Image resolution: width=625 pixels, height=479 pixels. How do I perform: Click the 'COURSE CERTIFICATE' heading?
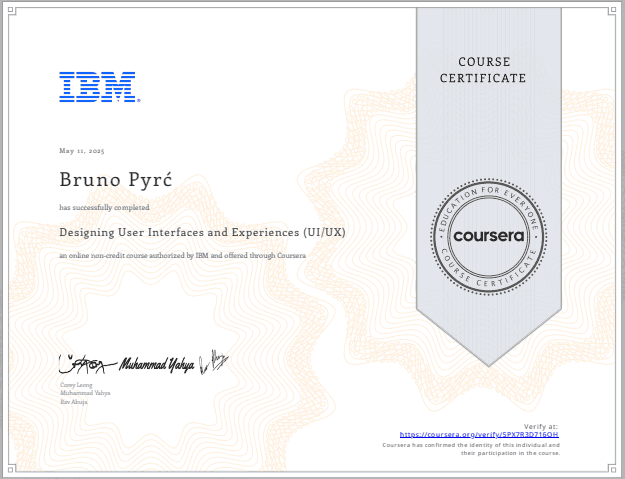pyautogui.click(x=483, y=70)
